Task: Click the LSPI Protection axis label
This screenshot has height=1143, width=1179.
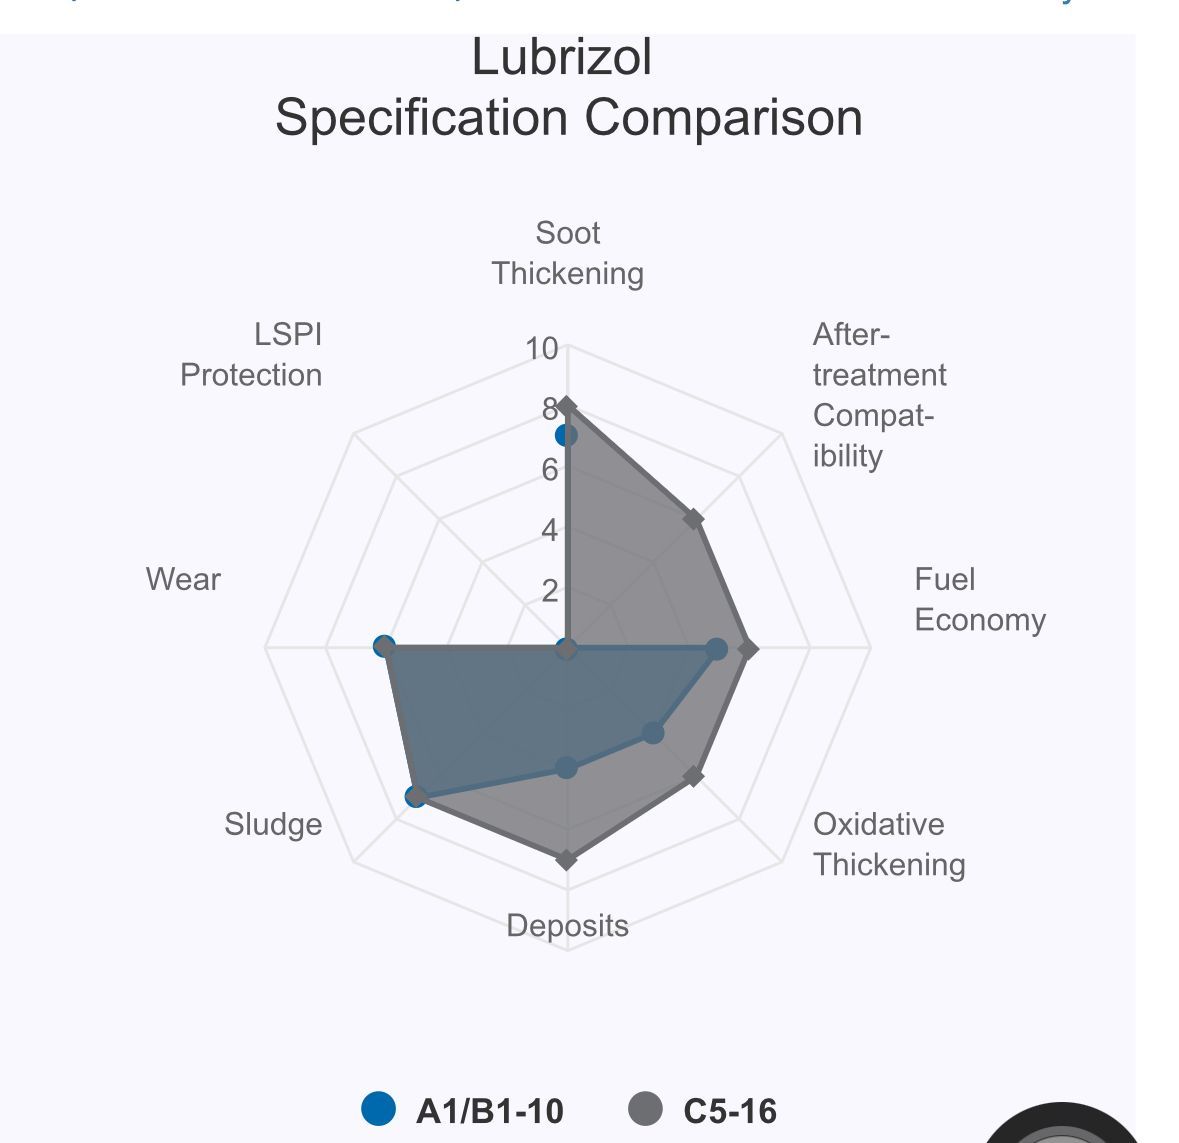Action: tap(252, 354)
